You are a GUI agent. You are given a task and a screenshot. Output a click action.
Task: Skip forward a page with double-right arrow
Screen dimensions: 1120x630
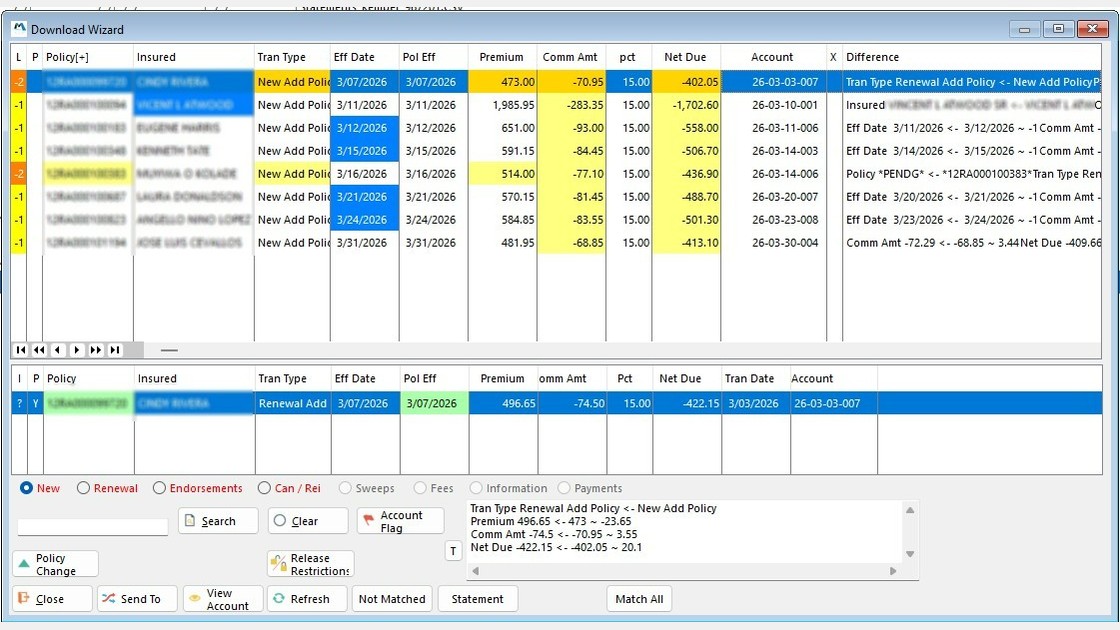pyautogui.click(x=96, y=350)
